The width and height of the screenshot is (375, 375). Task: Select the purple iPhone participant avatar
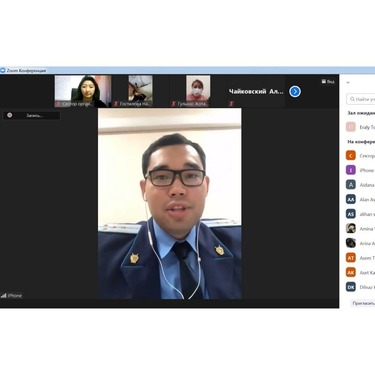click(x=351, y=170)
